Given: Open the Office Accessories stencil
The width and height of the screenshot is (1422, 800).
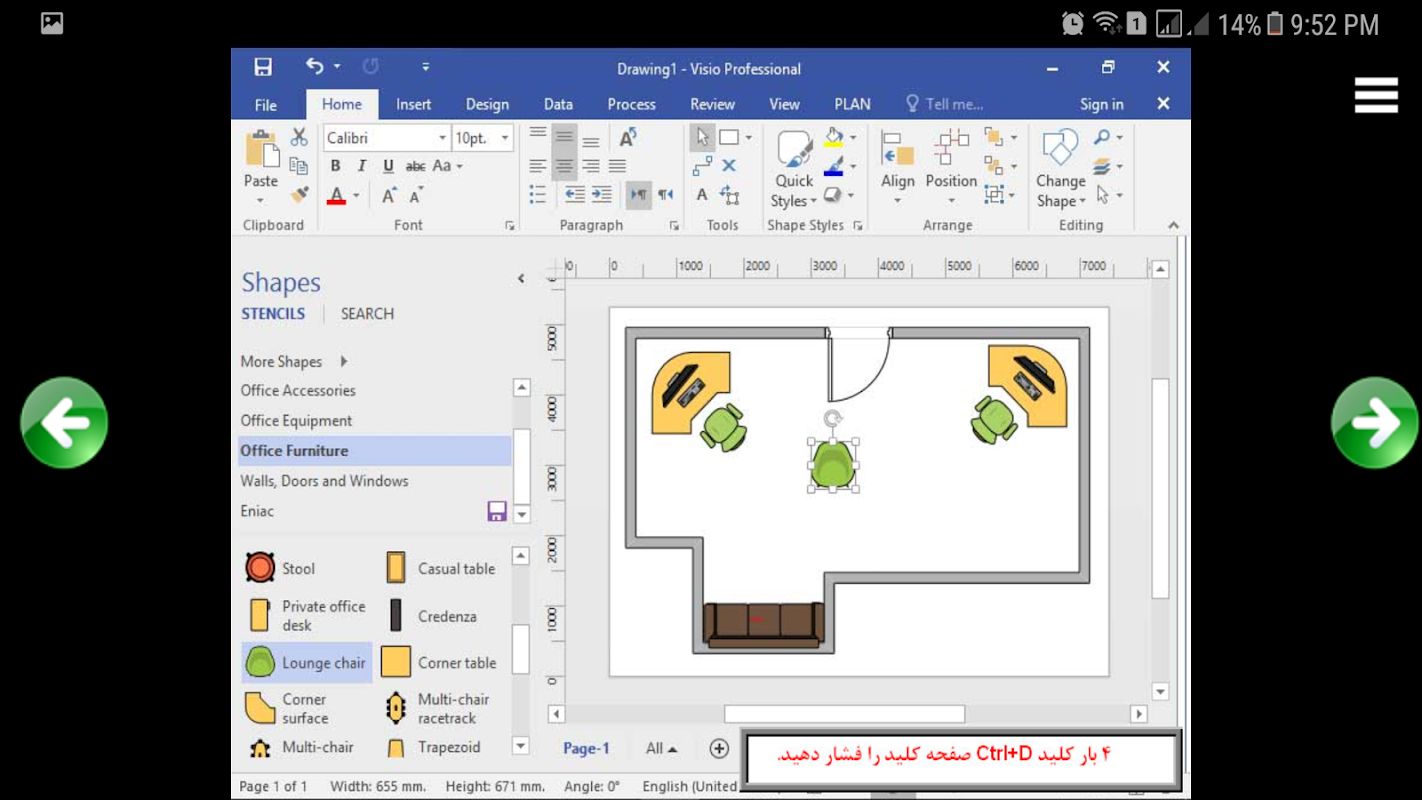Looking at the screenshot, I should [x=298, y=390].
